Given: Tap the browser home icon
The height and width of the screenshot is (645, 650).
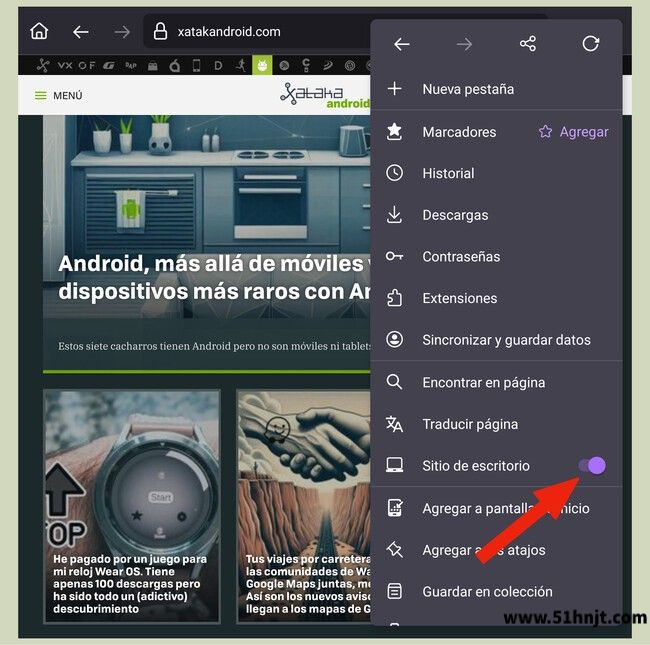Looking at the screenshot, I should point(39,31).
